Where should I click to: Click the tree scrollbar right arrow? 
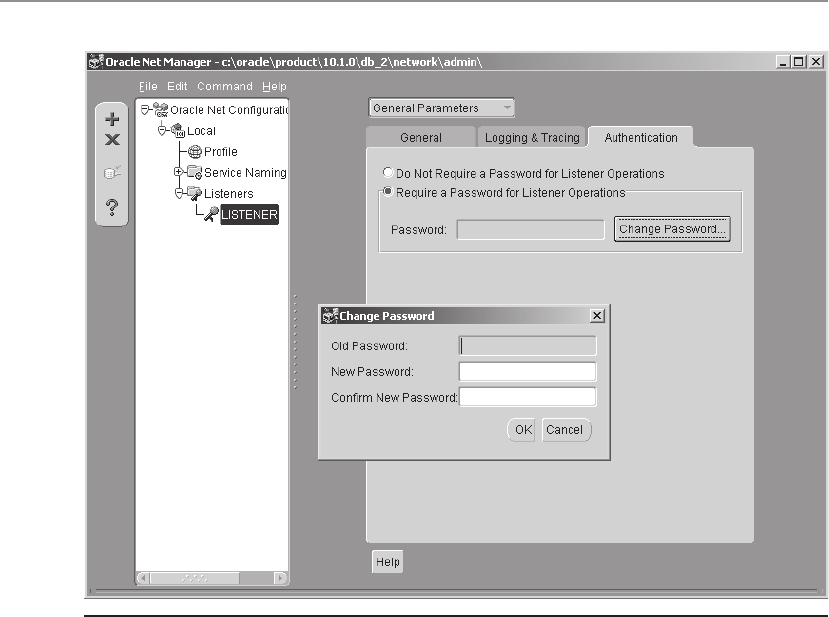tap(281, 578)
